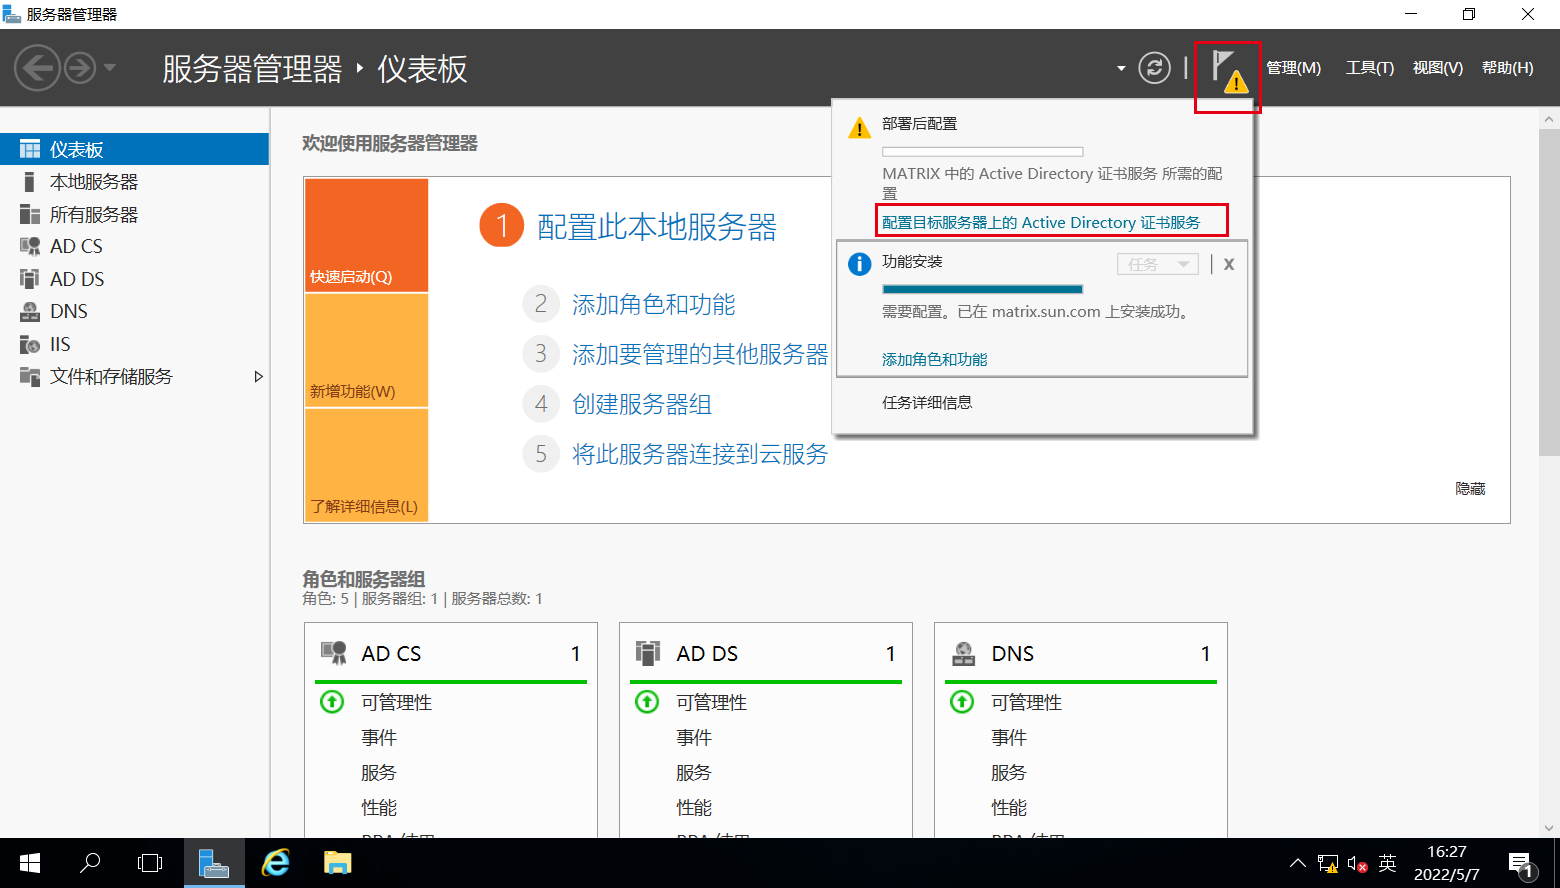The width and height of the screenshot is (1560, 888).
Task: Open the 工具(T) menu
Action: 1369,68
